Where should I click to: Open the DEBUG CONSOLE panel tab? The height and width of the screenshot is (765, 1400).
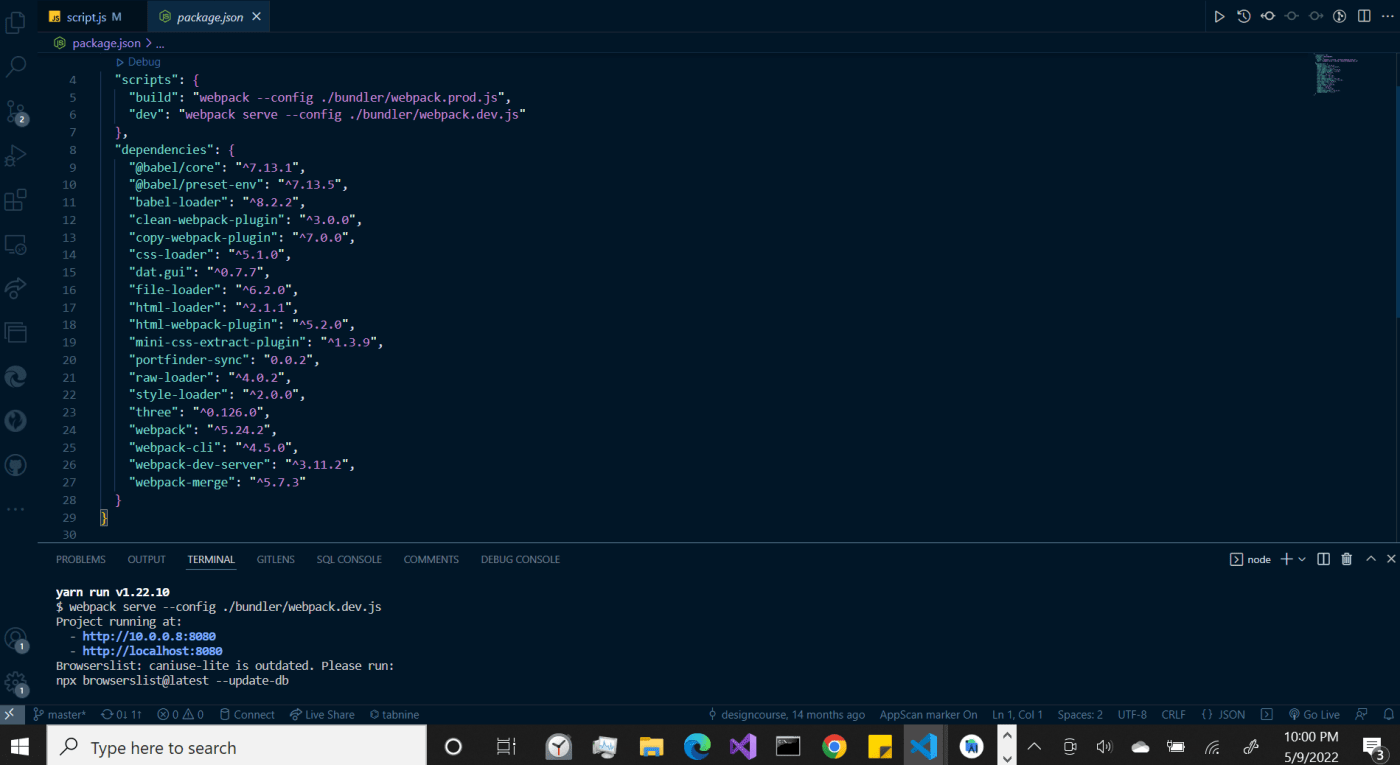tap(520, 559)
